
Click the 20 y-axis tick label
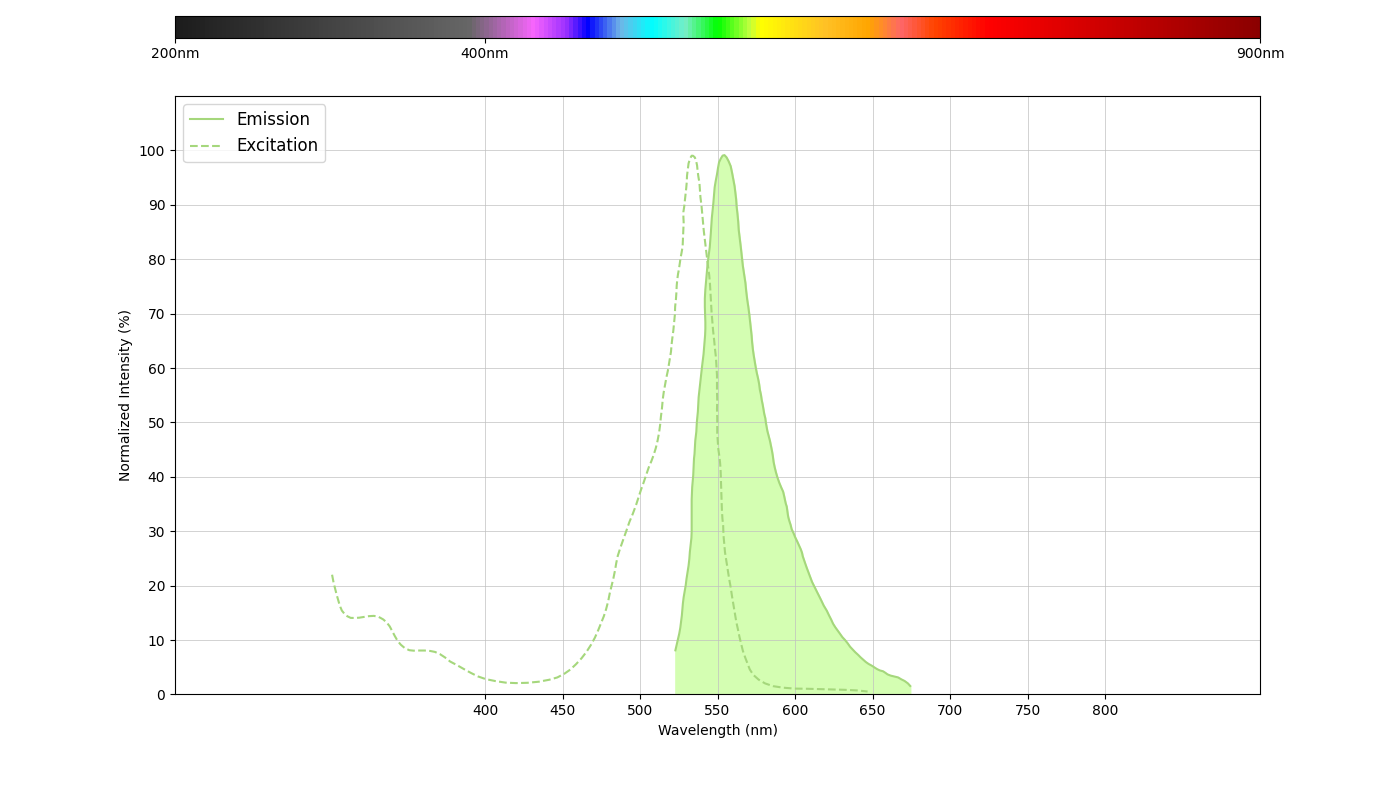coord(156,586)
